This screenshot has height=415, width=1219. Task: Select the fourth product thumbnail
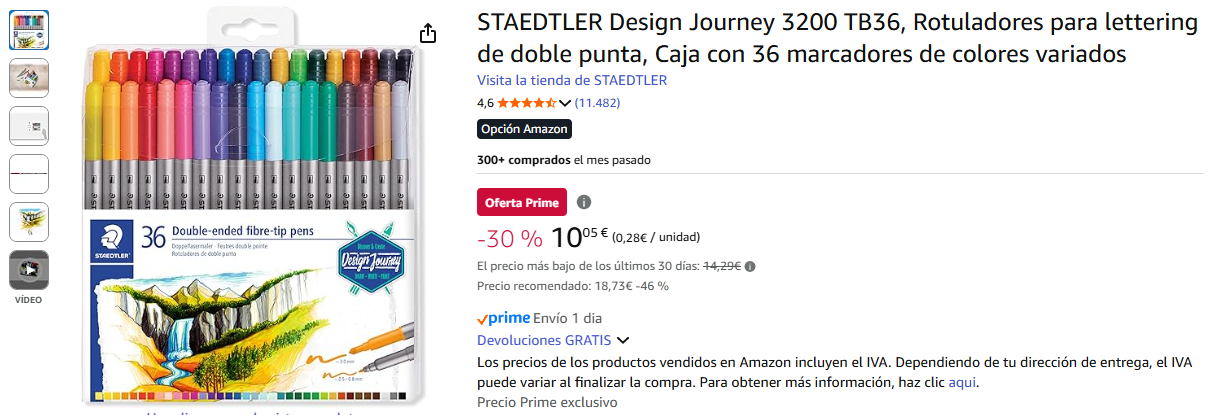click(29, 174)
